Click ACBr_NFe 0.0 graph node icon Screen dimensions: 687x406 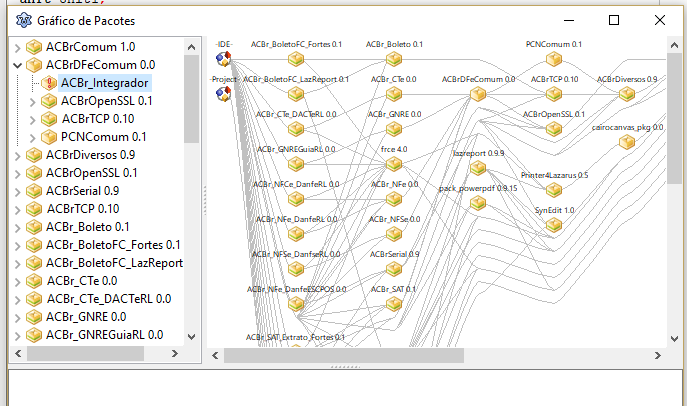pos(394,199)
